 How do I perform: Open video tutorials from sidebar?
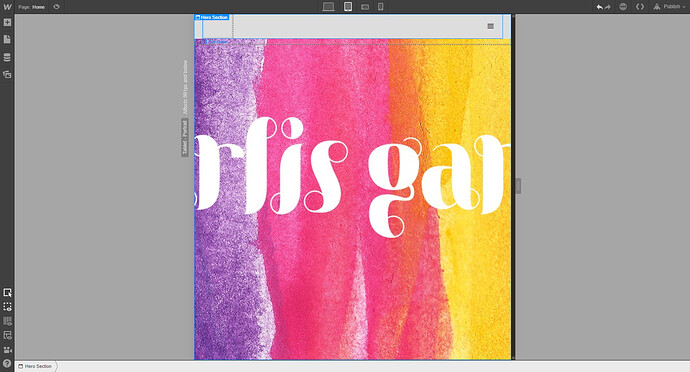click(x=7, y=350)
